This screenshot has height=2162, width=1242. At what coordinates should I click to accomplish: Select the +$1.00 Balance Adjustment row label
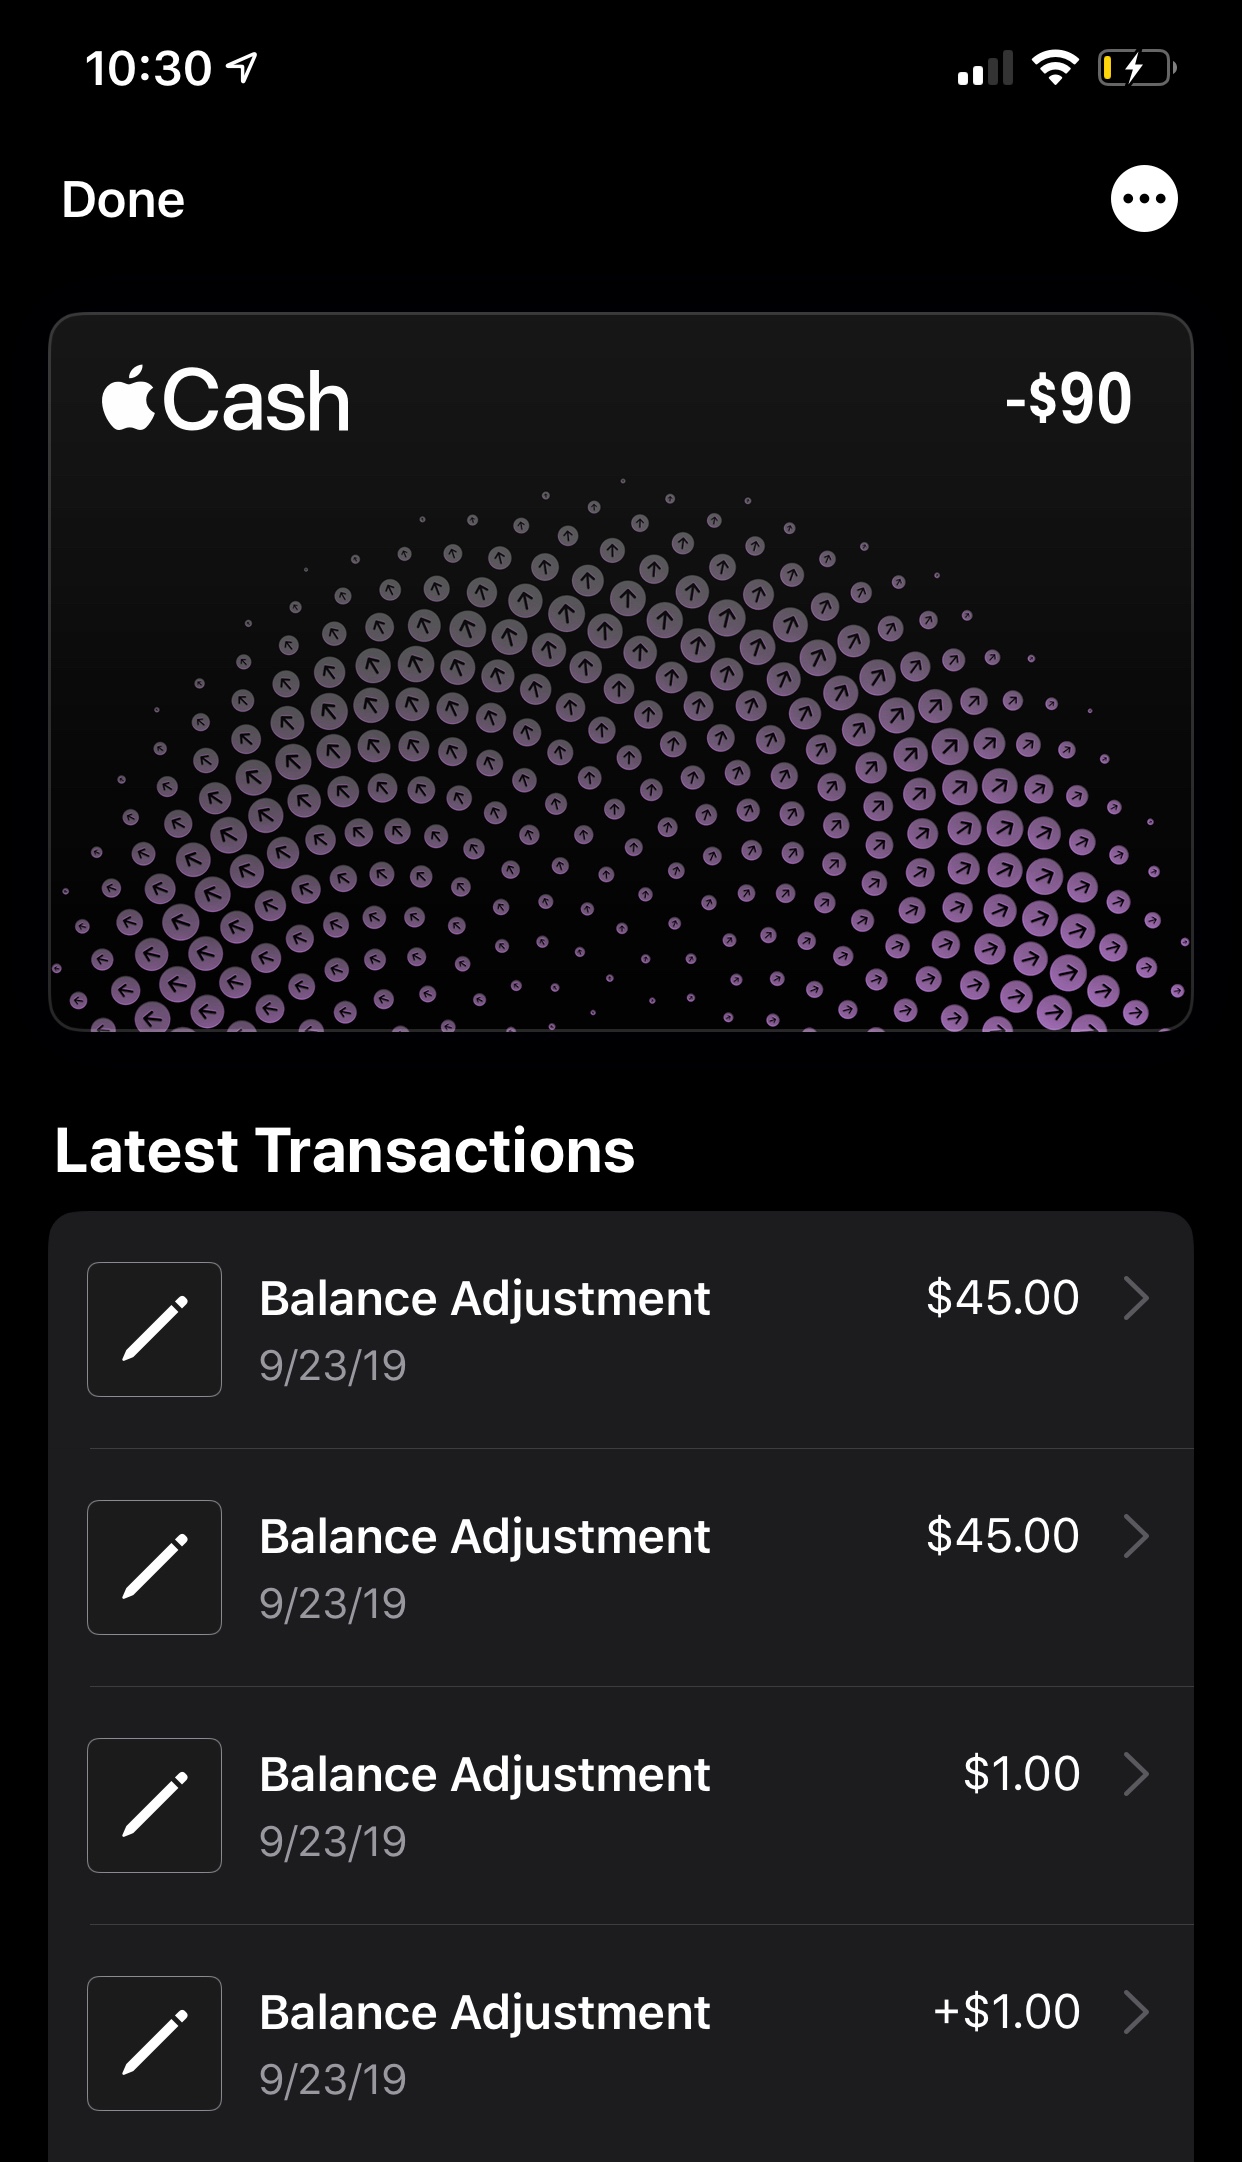484,2013
